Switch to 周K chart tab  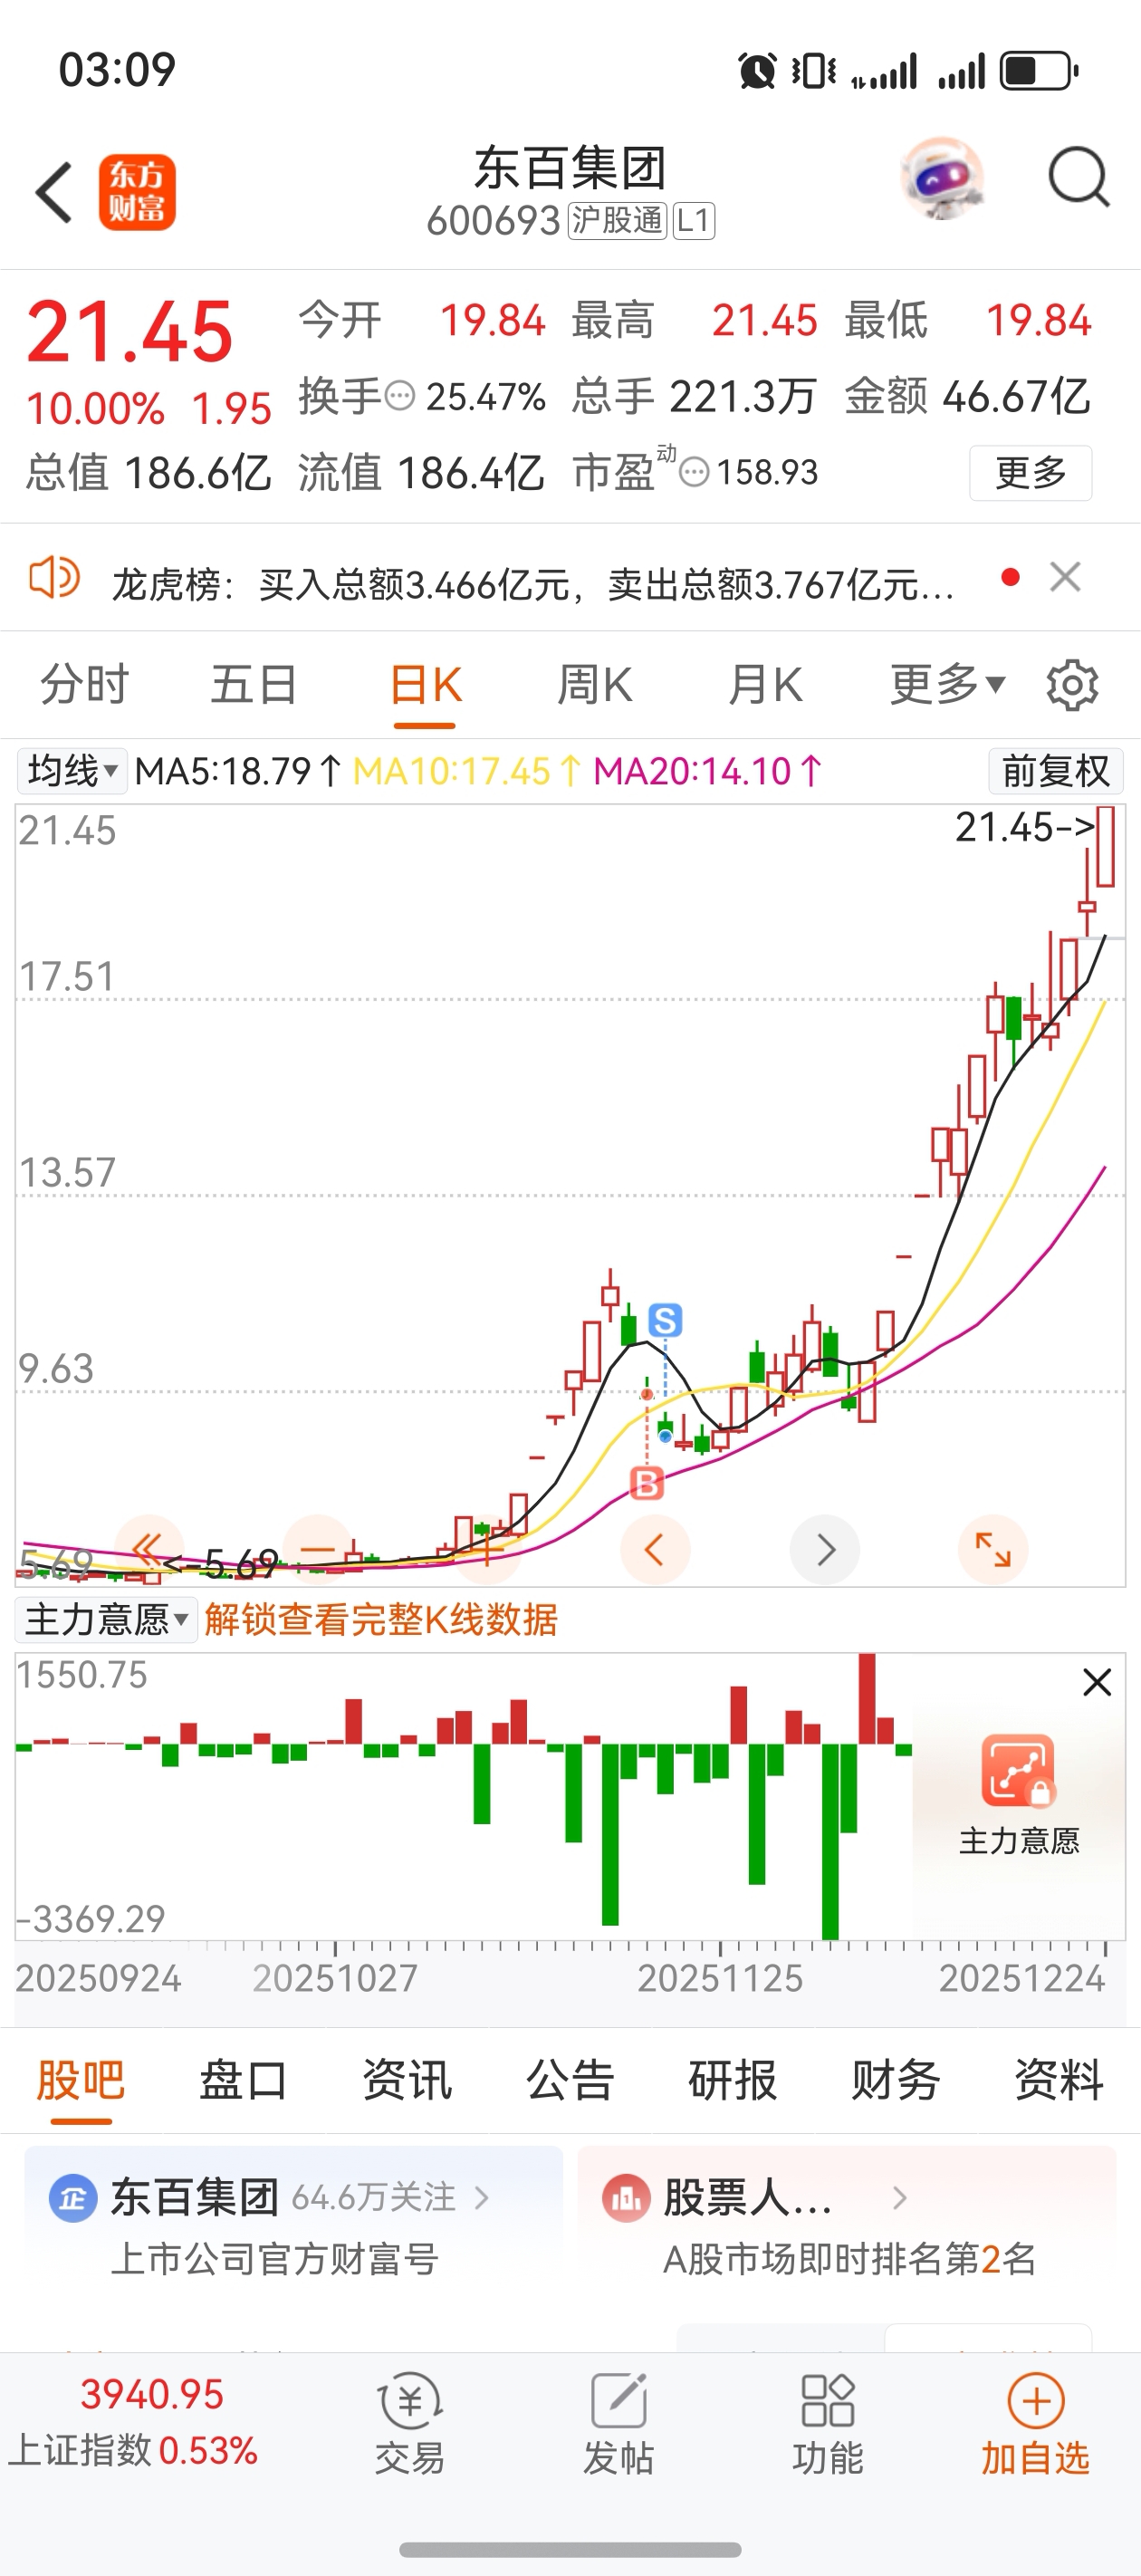click(594, 685)
